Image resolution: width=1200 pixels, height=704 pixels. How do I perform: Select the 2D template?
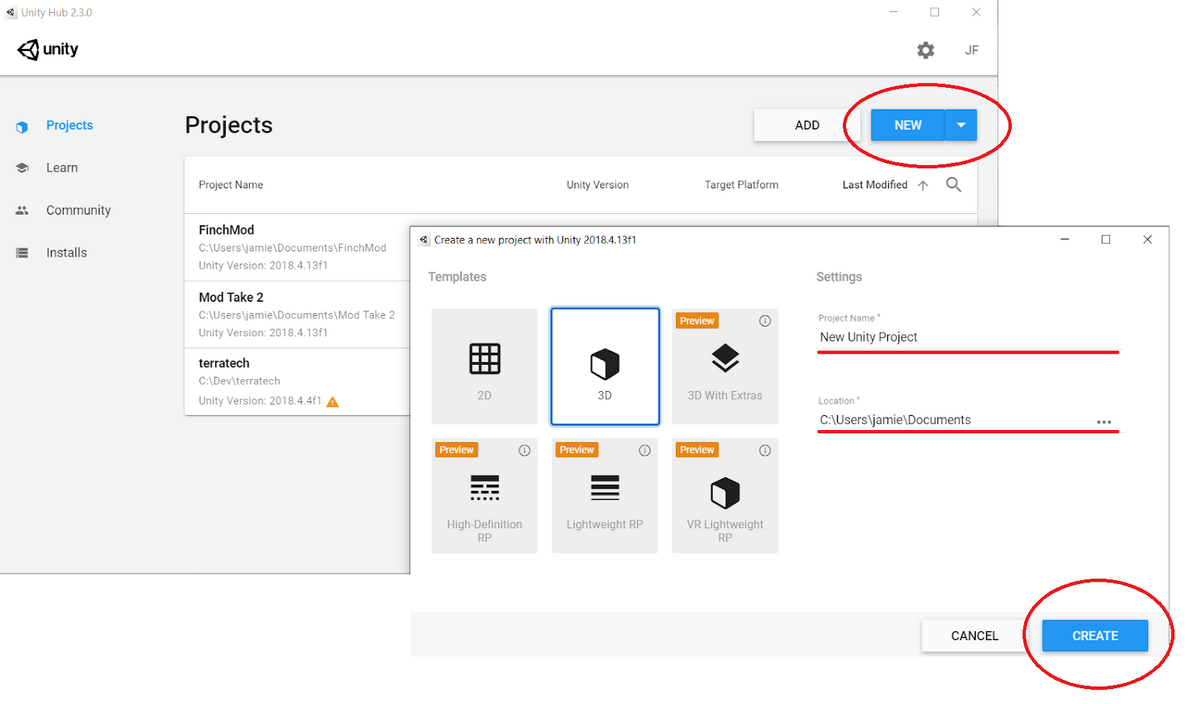(485, 366)
